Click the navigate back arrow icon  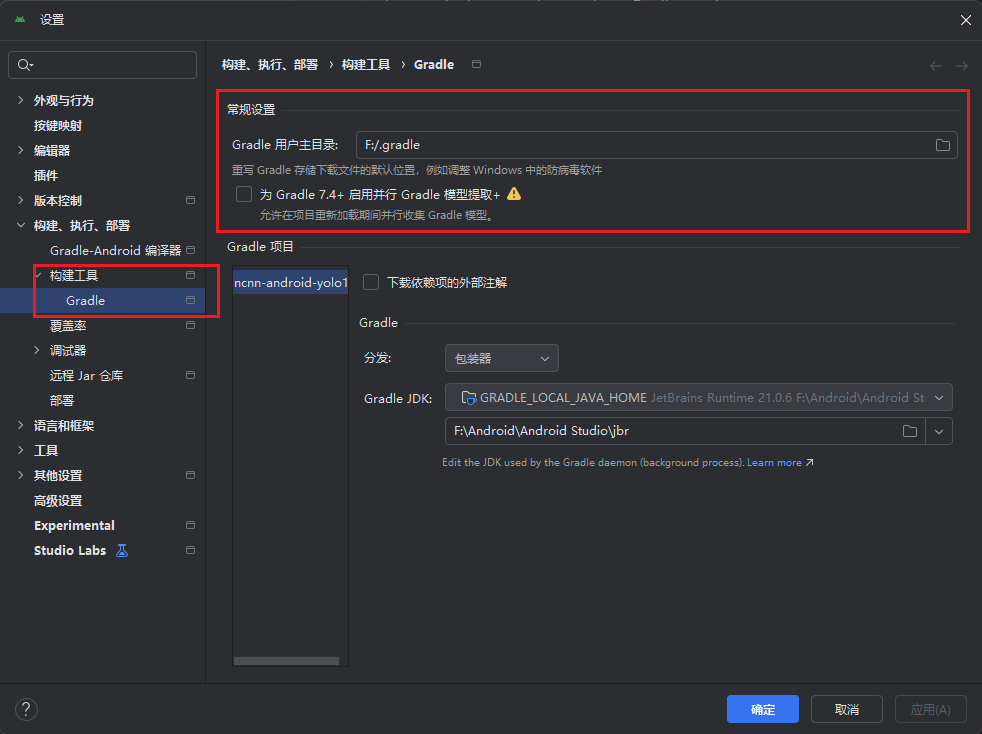(936, 66)
